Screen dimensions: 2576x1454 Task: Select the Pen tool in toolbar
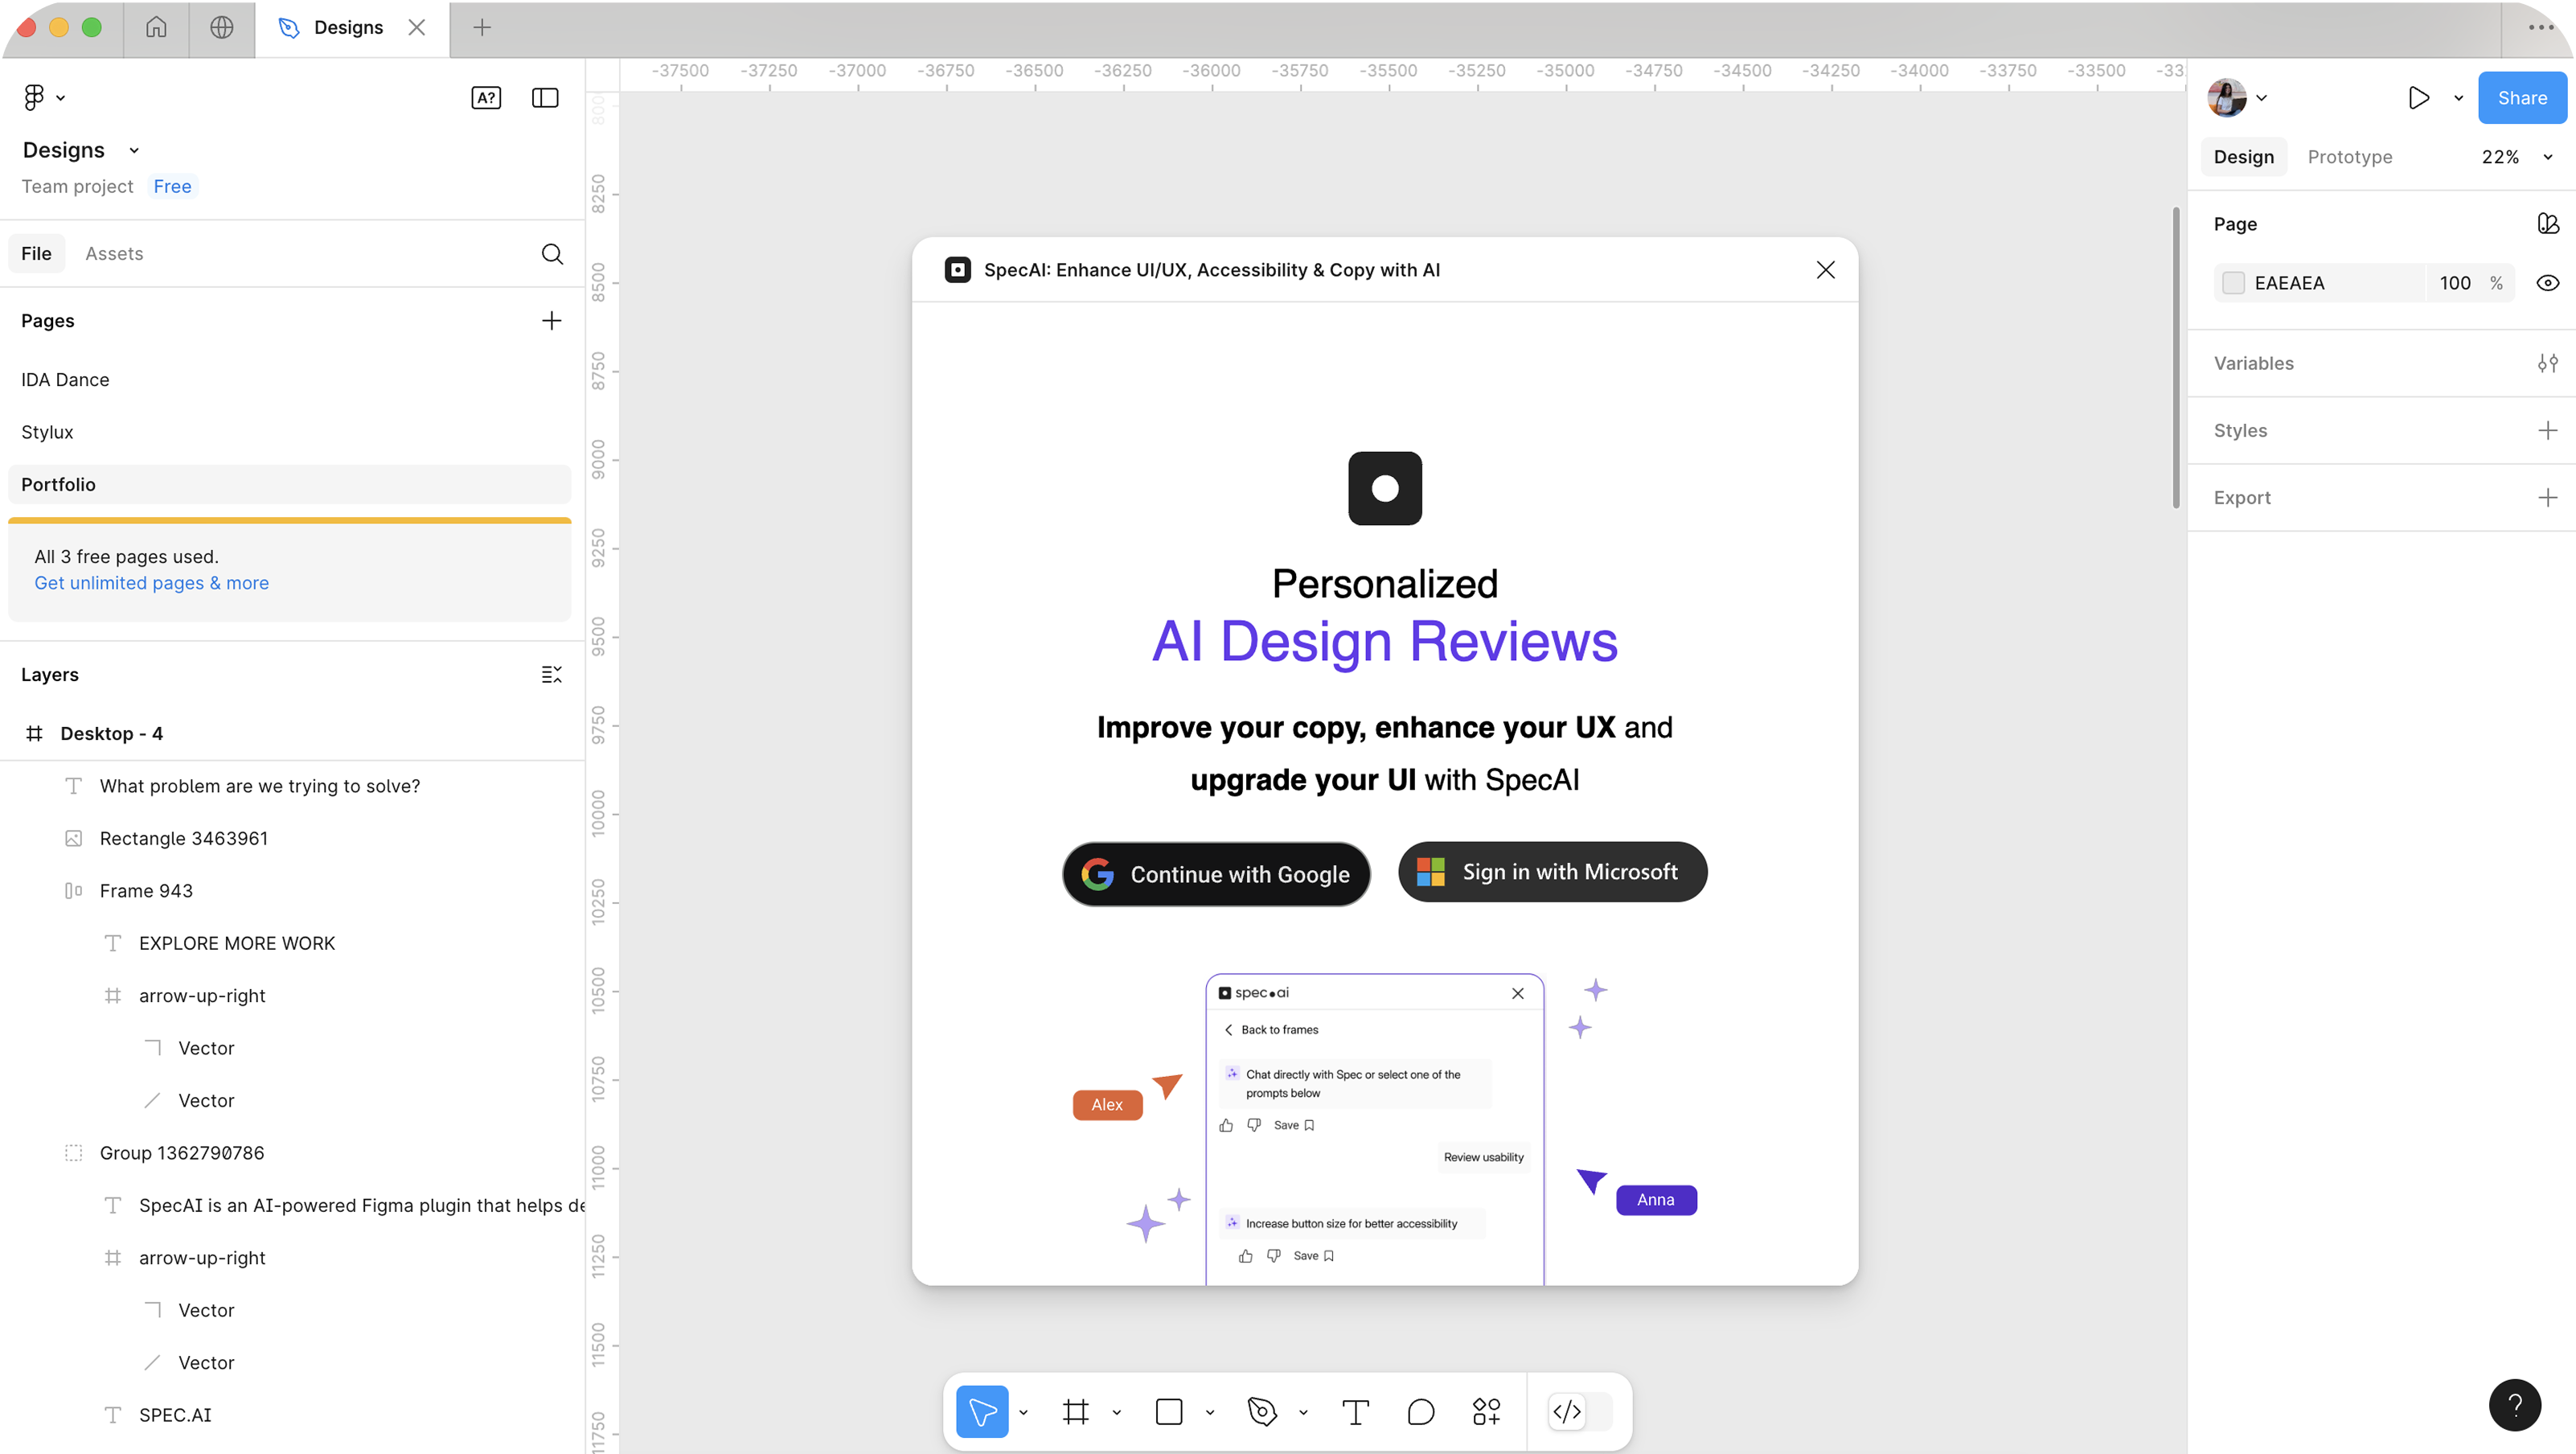pos(1262,1411)
